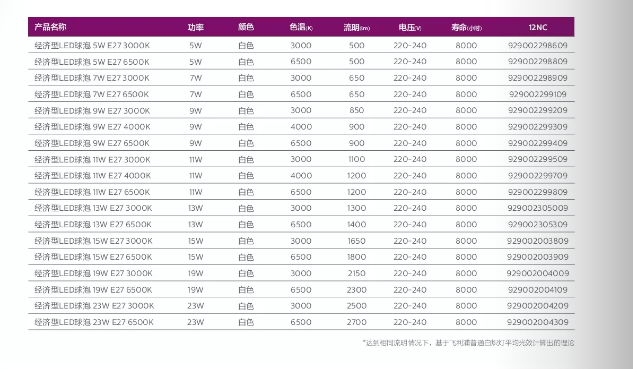Click the 经济型LED球泡 11W E27 4000K name
Viewport: 633px width, 369px height.
(93, 176)
